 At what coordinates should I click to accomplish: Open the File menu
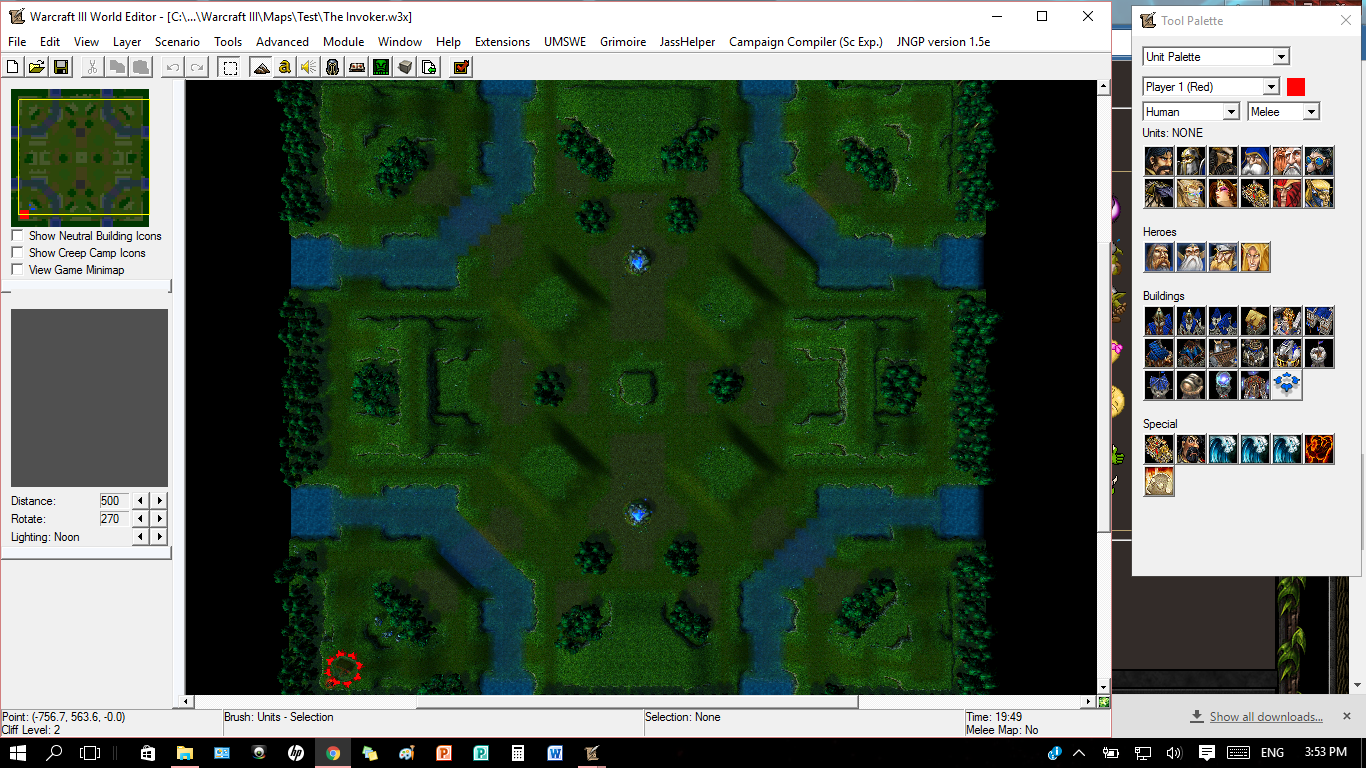click(17, 42)
